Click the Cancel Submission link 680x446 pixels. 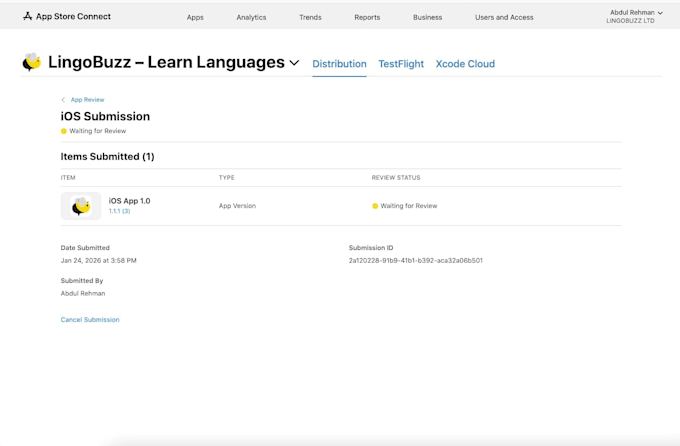(90, 320)
